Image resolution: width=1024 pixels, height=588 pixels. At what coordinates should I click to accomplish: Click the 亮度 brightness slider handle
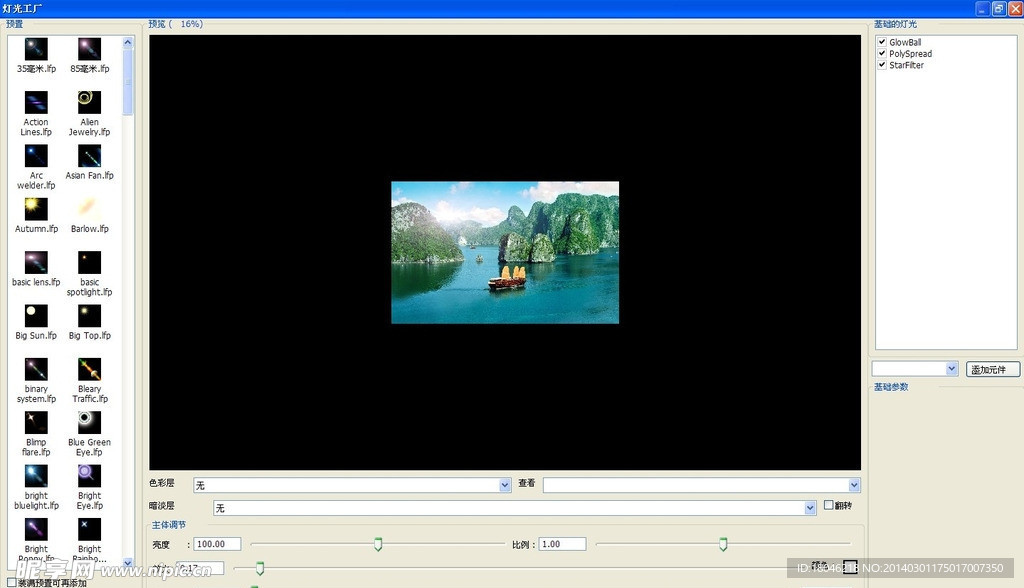point(378,544)
